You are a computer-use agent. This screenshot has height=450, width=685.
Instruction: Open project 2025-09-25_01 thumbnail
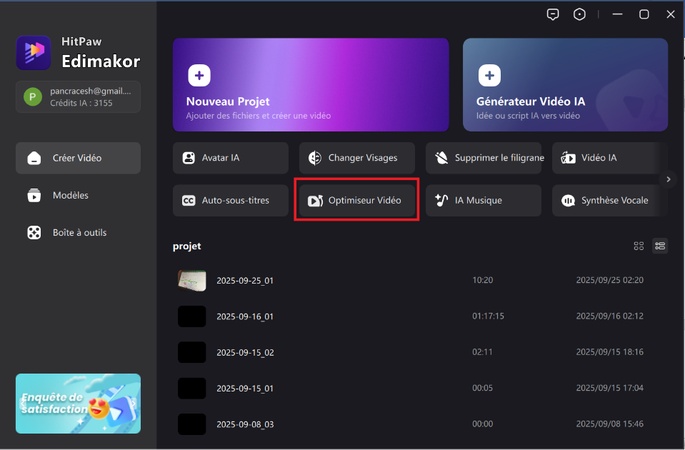[192, 280]
